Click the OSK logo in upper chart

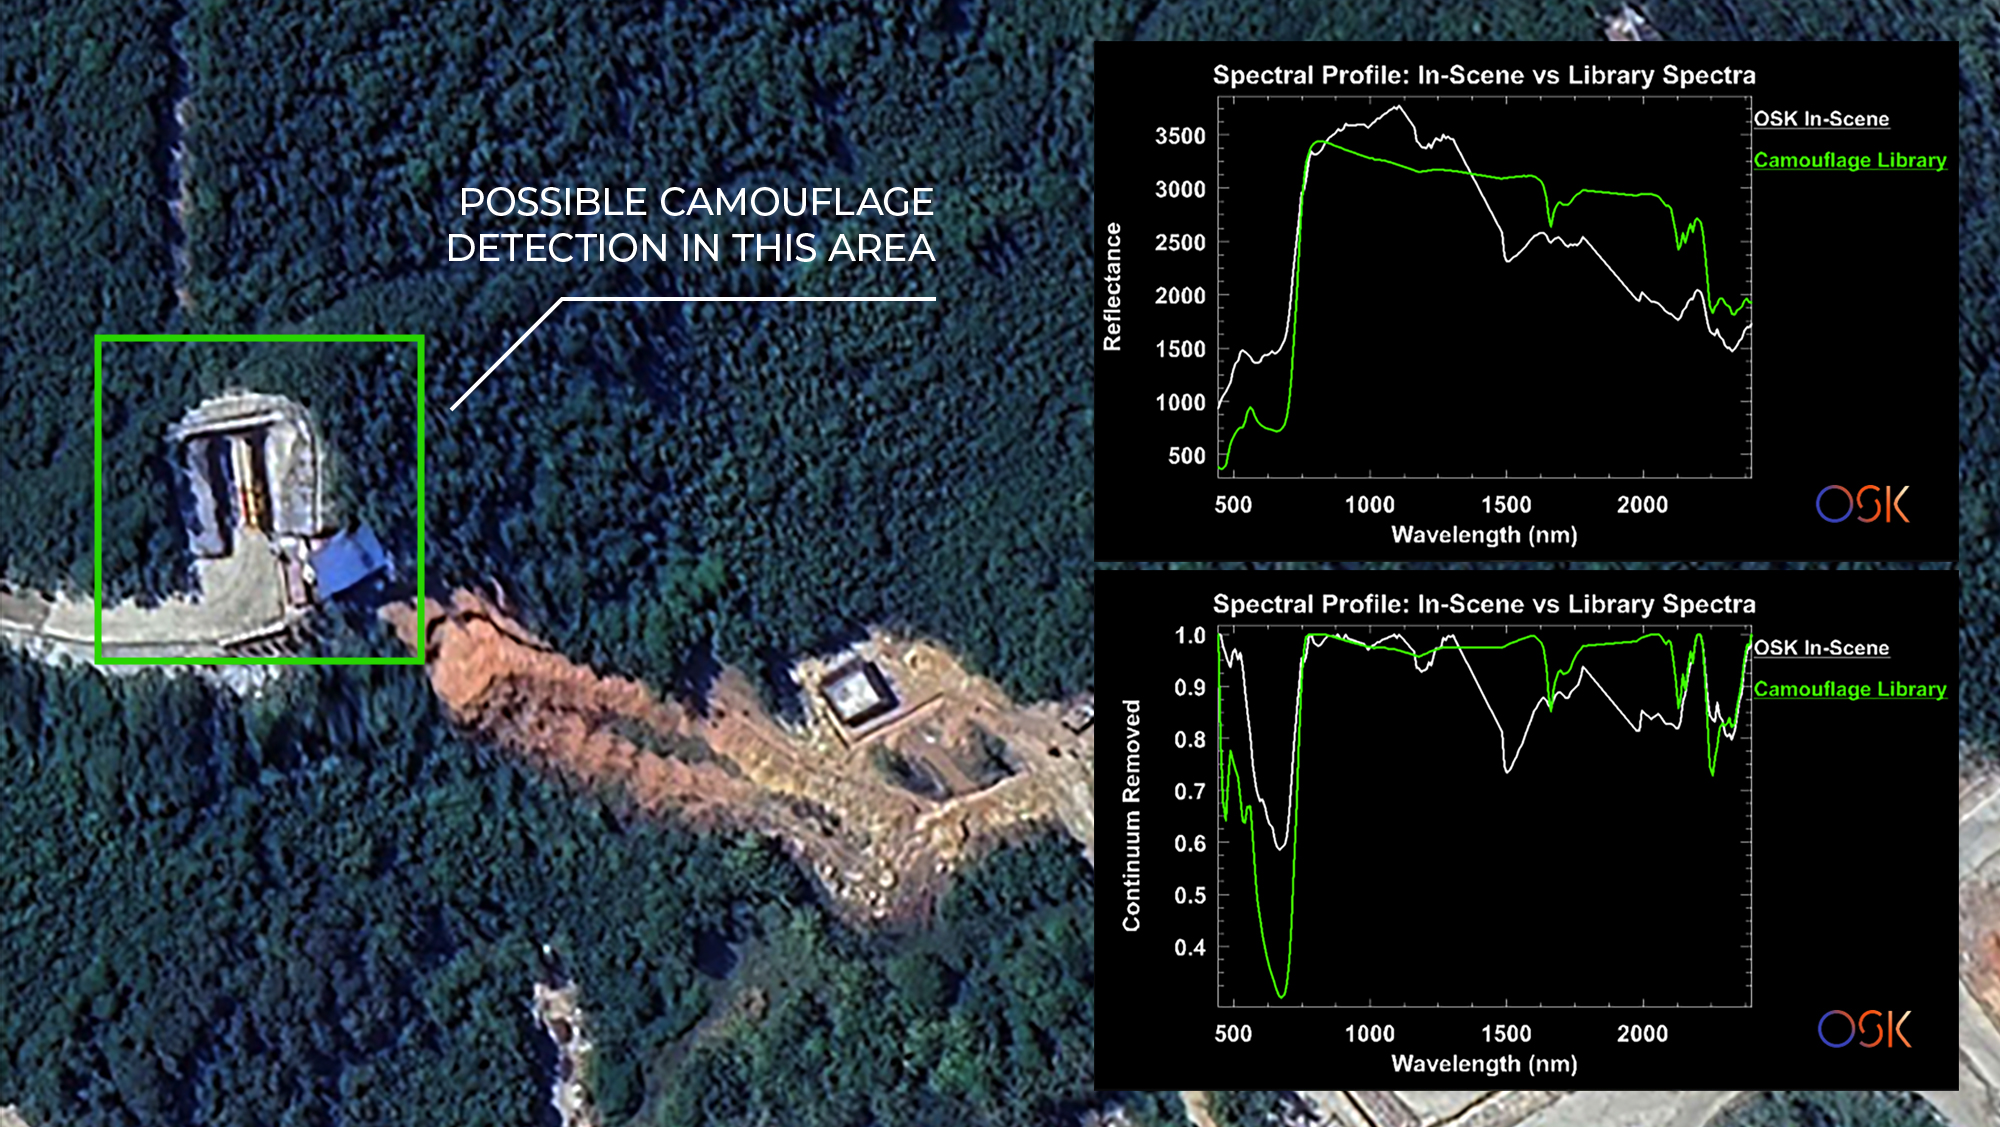pos(1862,504)
